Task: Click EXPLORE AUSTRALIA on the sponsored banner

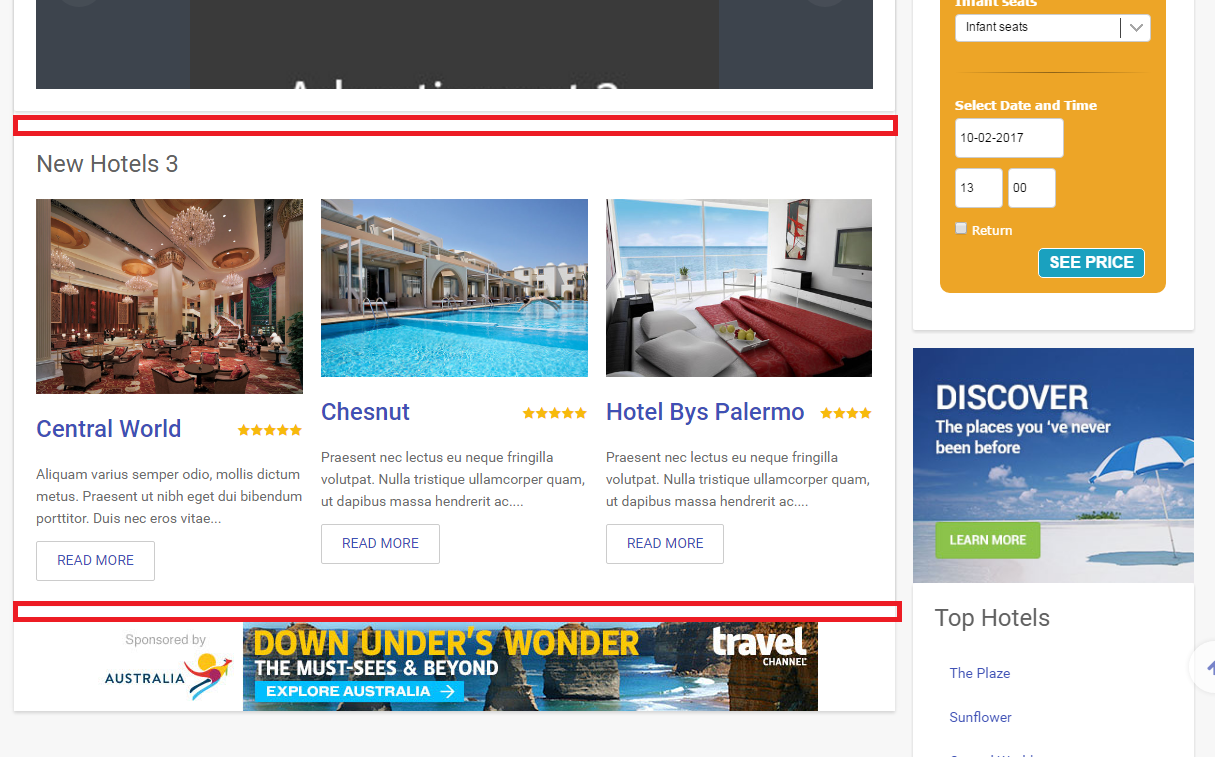Action: [x=359, y=691]
